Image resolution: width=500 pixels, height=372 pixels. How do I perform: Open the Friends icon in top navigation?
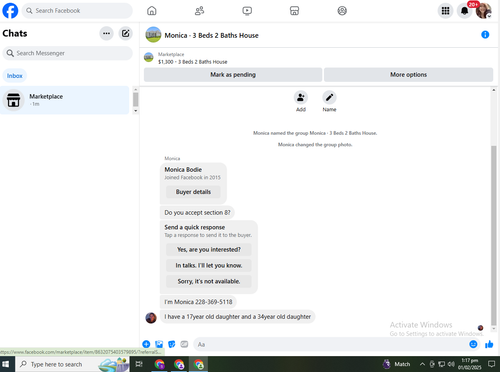point(199,11)
